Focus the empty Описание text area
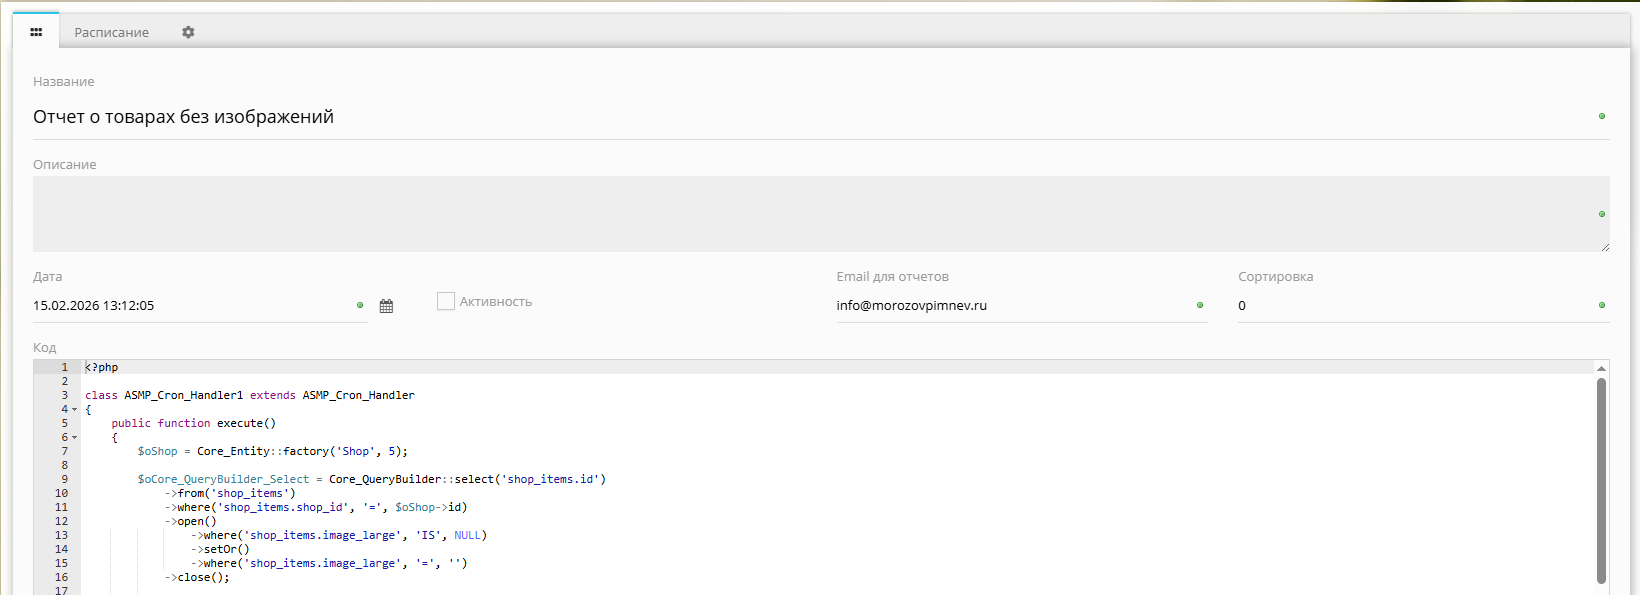The image size is (1640, 595). 800,213
